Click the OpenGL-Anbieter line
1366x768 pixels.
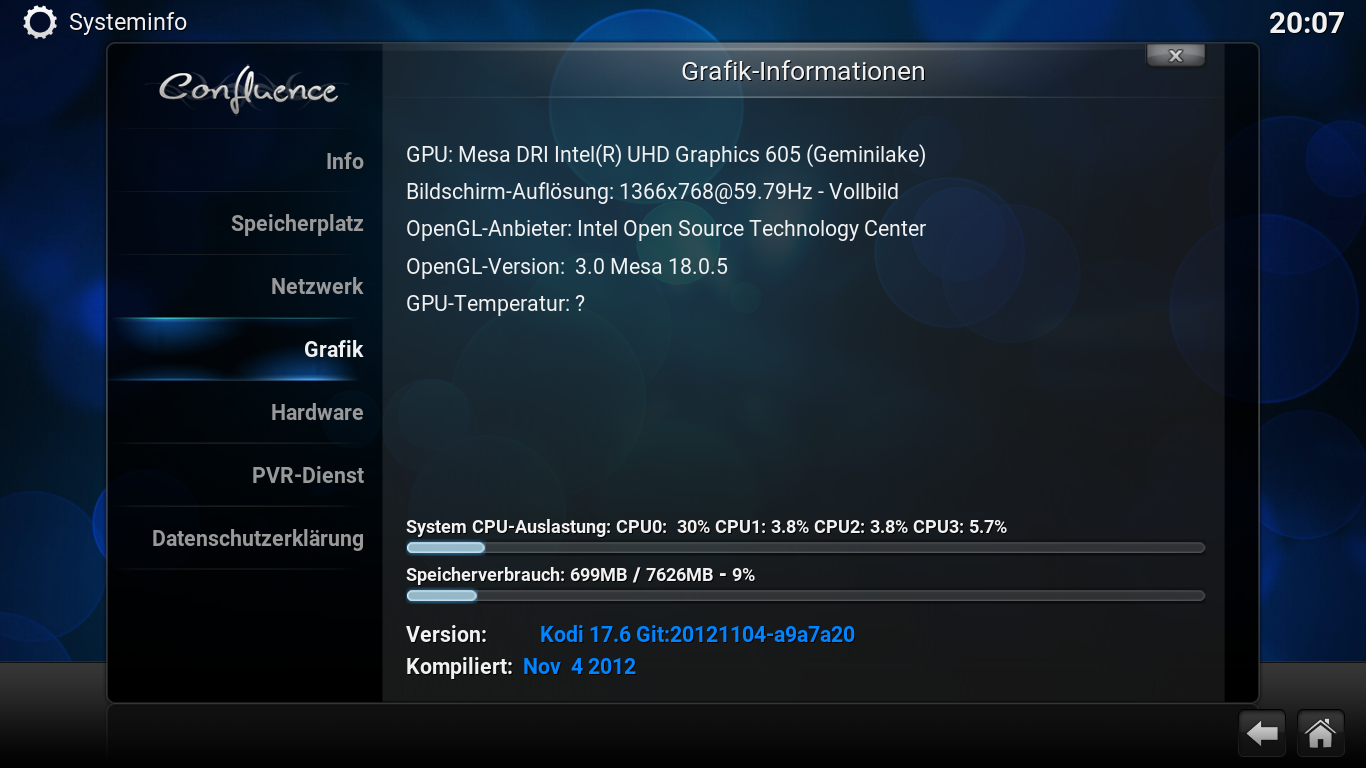[666, 229]
